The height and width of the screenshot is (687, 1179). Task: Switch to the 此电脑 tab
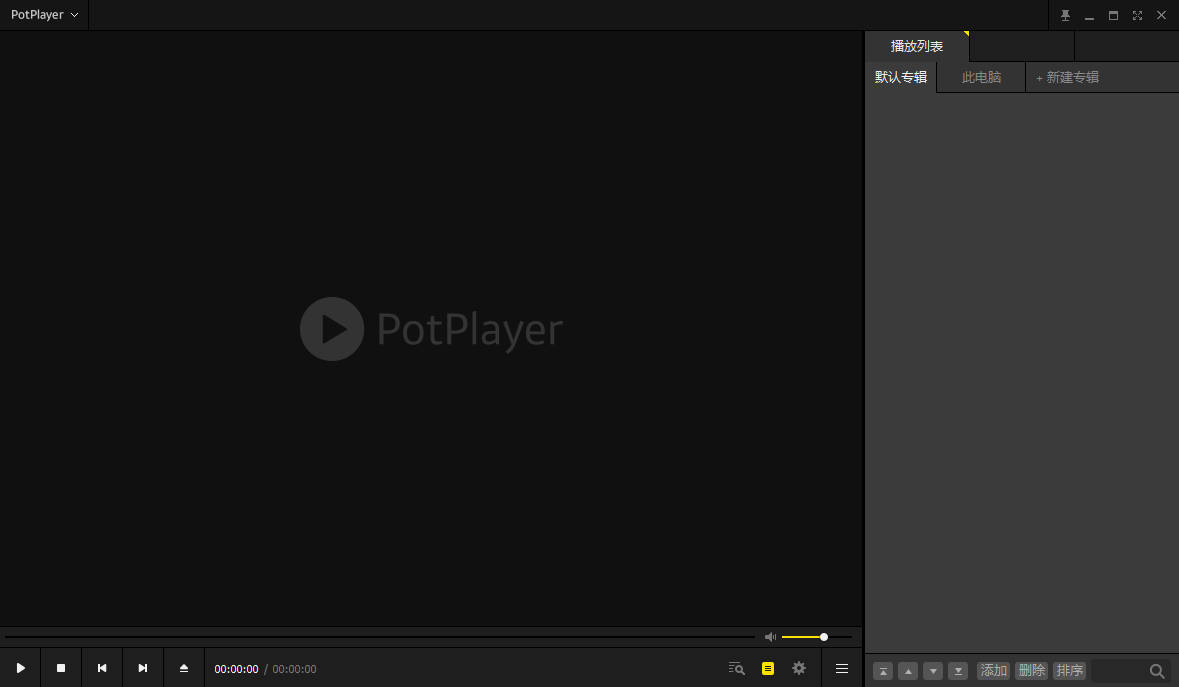980,76
